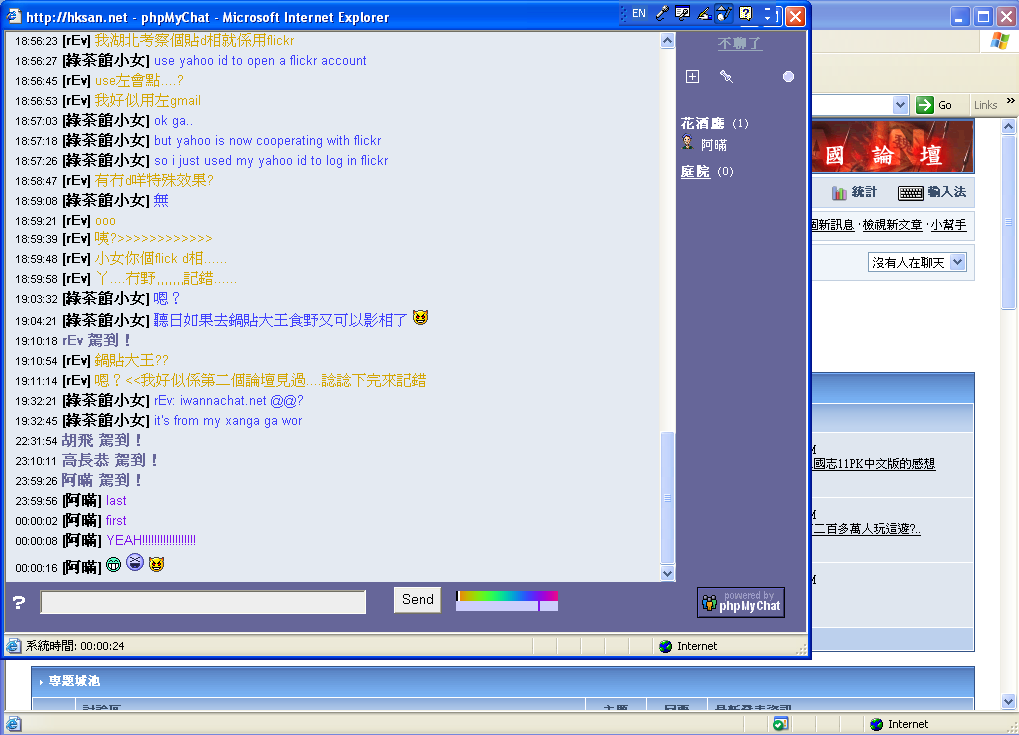Image resolution: width=1019 pixels, height=735 pixels.
Task: Click the green Go arrow in background browser
Action: click(925, 105)
